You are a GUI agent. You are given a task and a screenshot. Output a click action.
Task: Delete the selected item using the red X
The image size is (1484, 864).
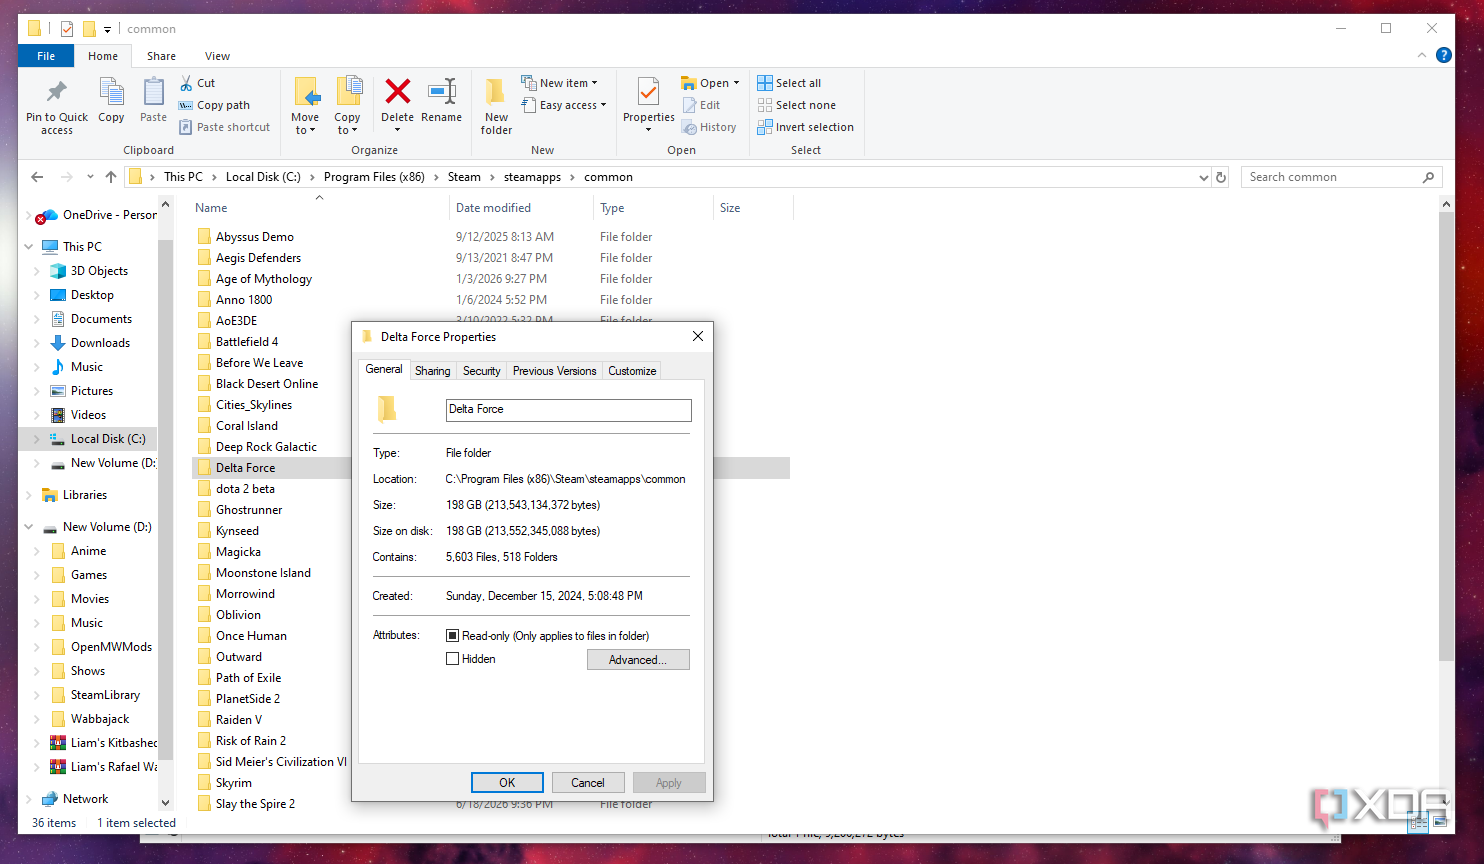tap(397, 92)
